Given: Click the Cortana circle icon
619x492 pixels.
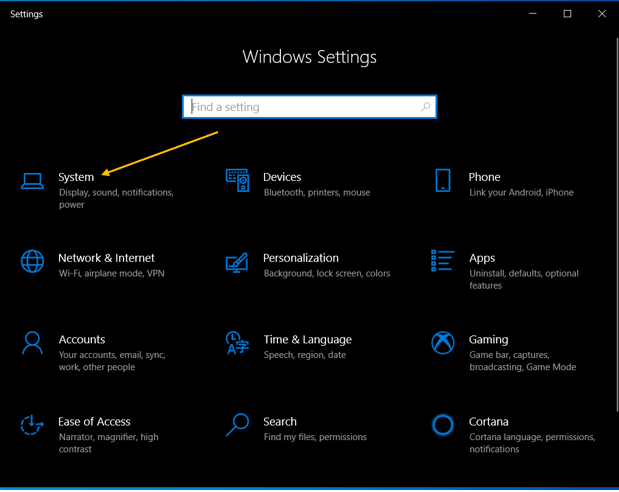Looking at the screenshot, I should pos(443,425).
